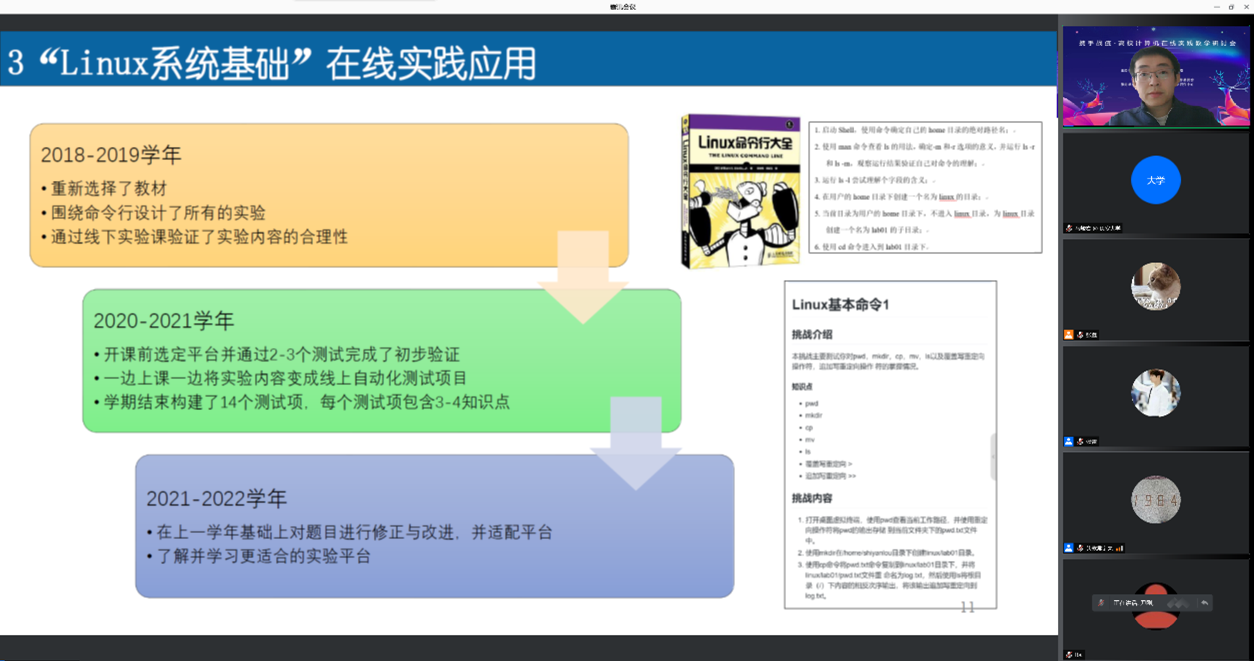Click scrollbar handle on Linux基本命令1 panel's right edge

pos(993,456)
